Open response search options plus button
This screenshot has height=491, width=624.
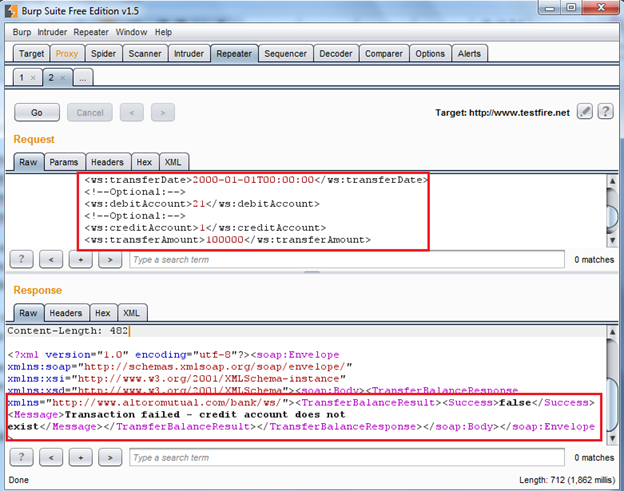tap(83, 457)
